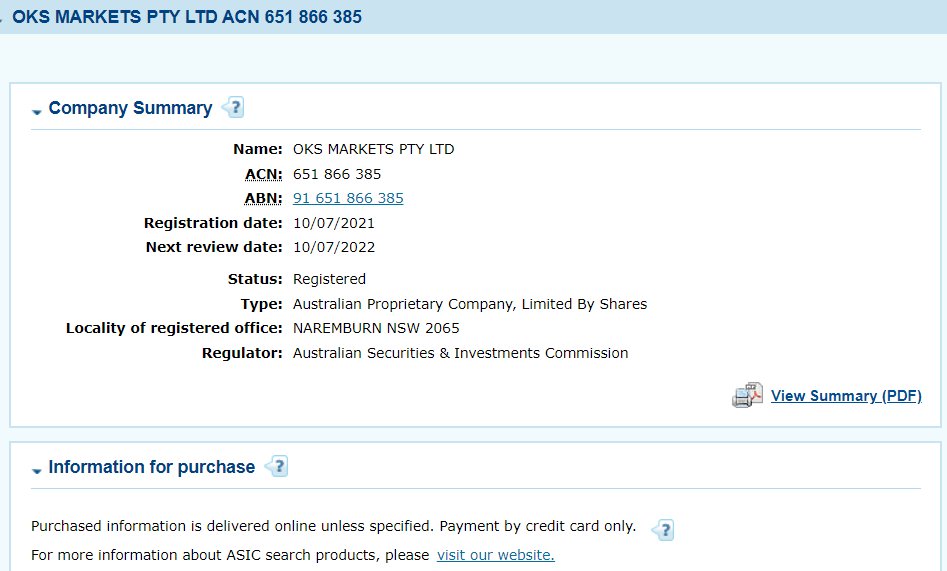Screen dimensions: 947x571
Task: Collapse the Information for purchase arrow
Action: coord(37,470)
